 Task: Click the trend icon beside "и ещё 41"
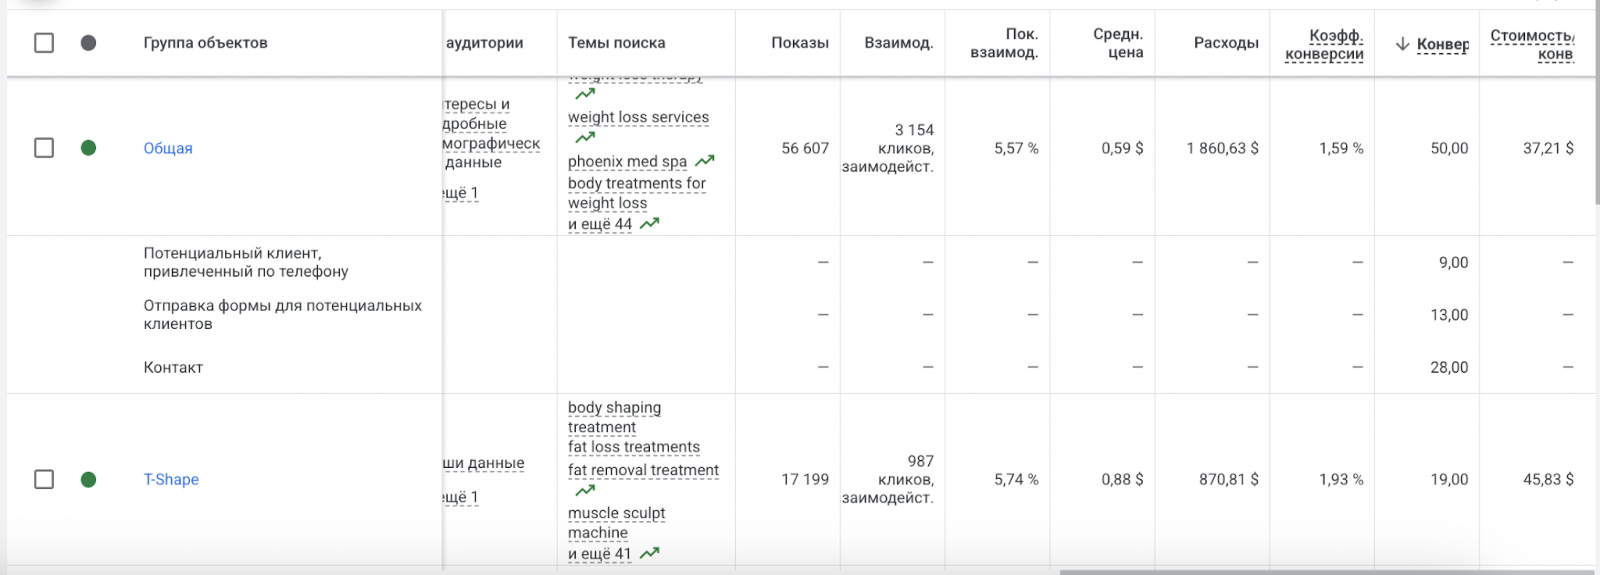coord(650,553)
